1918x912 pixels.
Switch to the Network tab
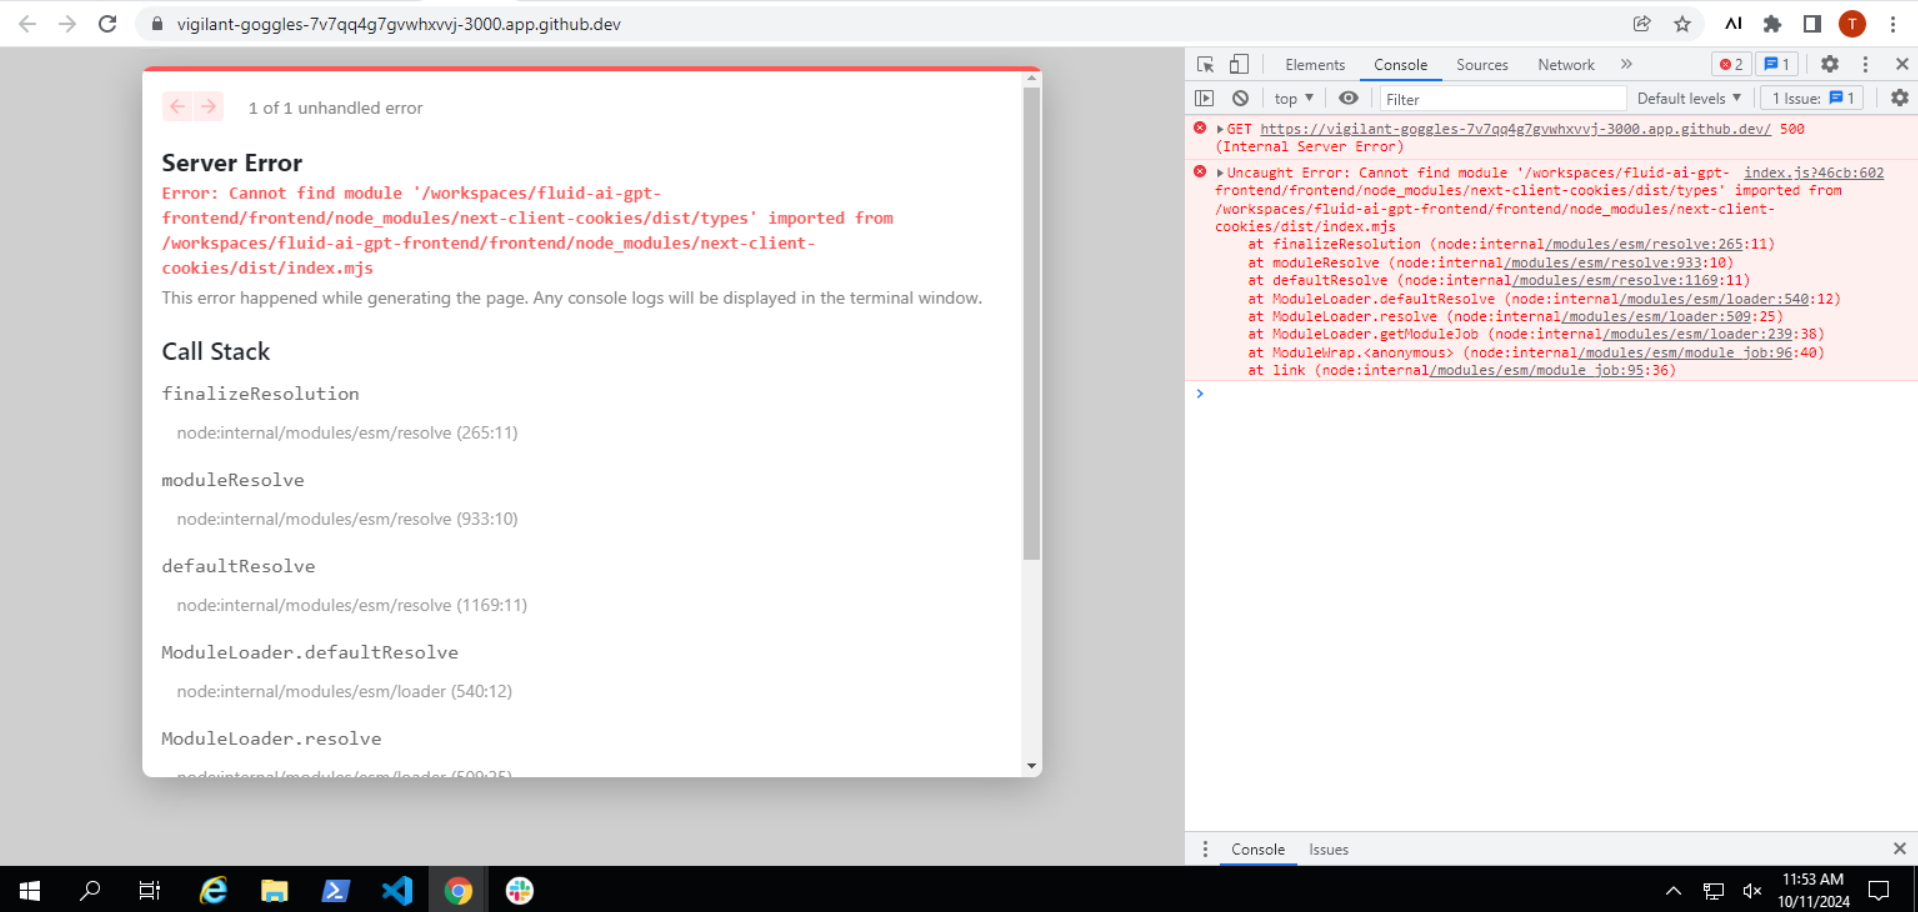pyautogui.click(x=1565, y=65)
